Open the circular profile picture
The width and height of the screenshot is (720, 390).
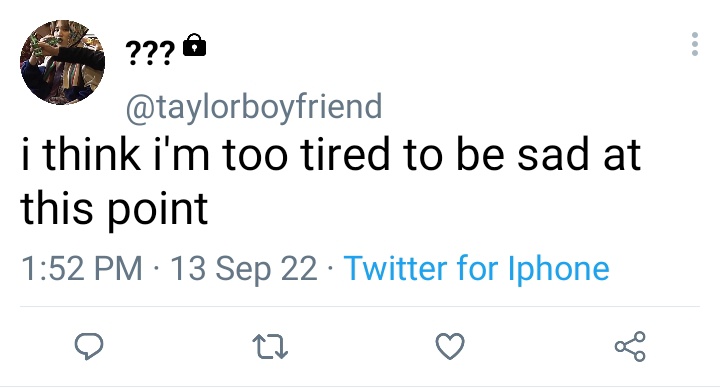click(x=62, y=62)
